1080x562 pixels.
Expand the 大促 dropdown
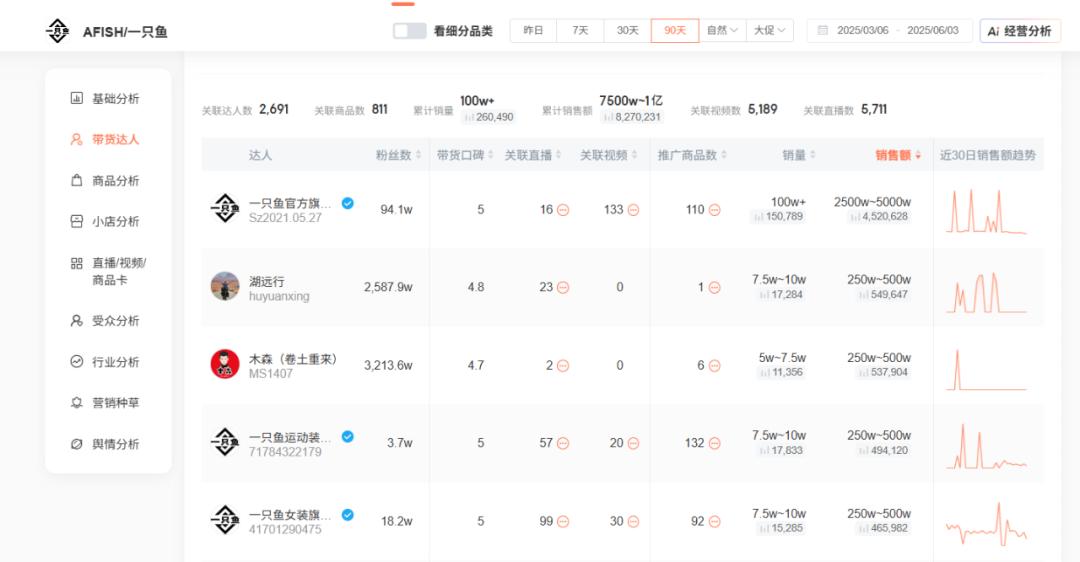(x=769, y=30)
